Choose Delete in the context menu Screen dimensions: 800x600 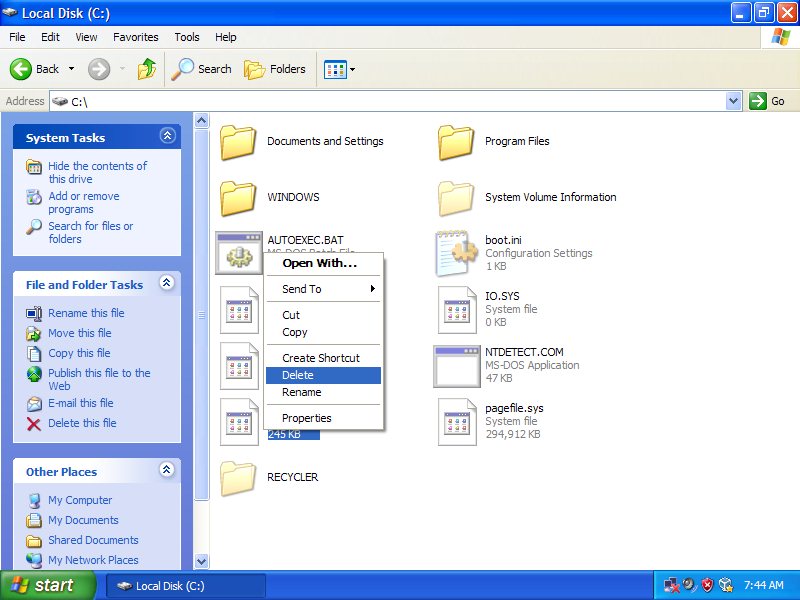(x=323, y=375)
